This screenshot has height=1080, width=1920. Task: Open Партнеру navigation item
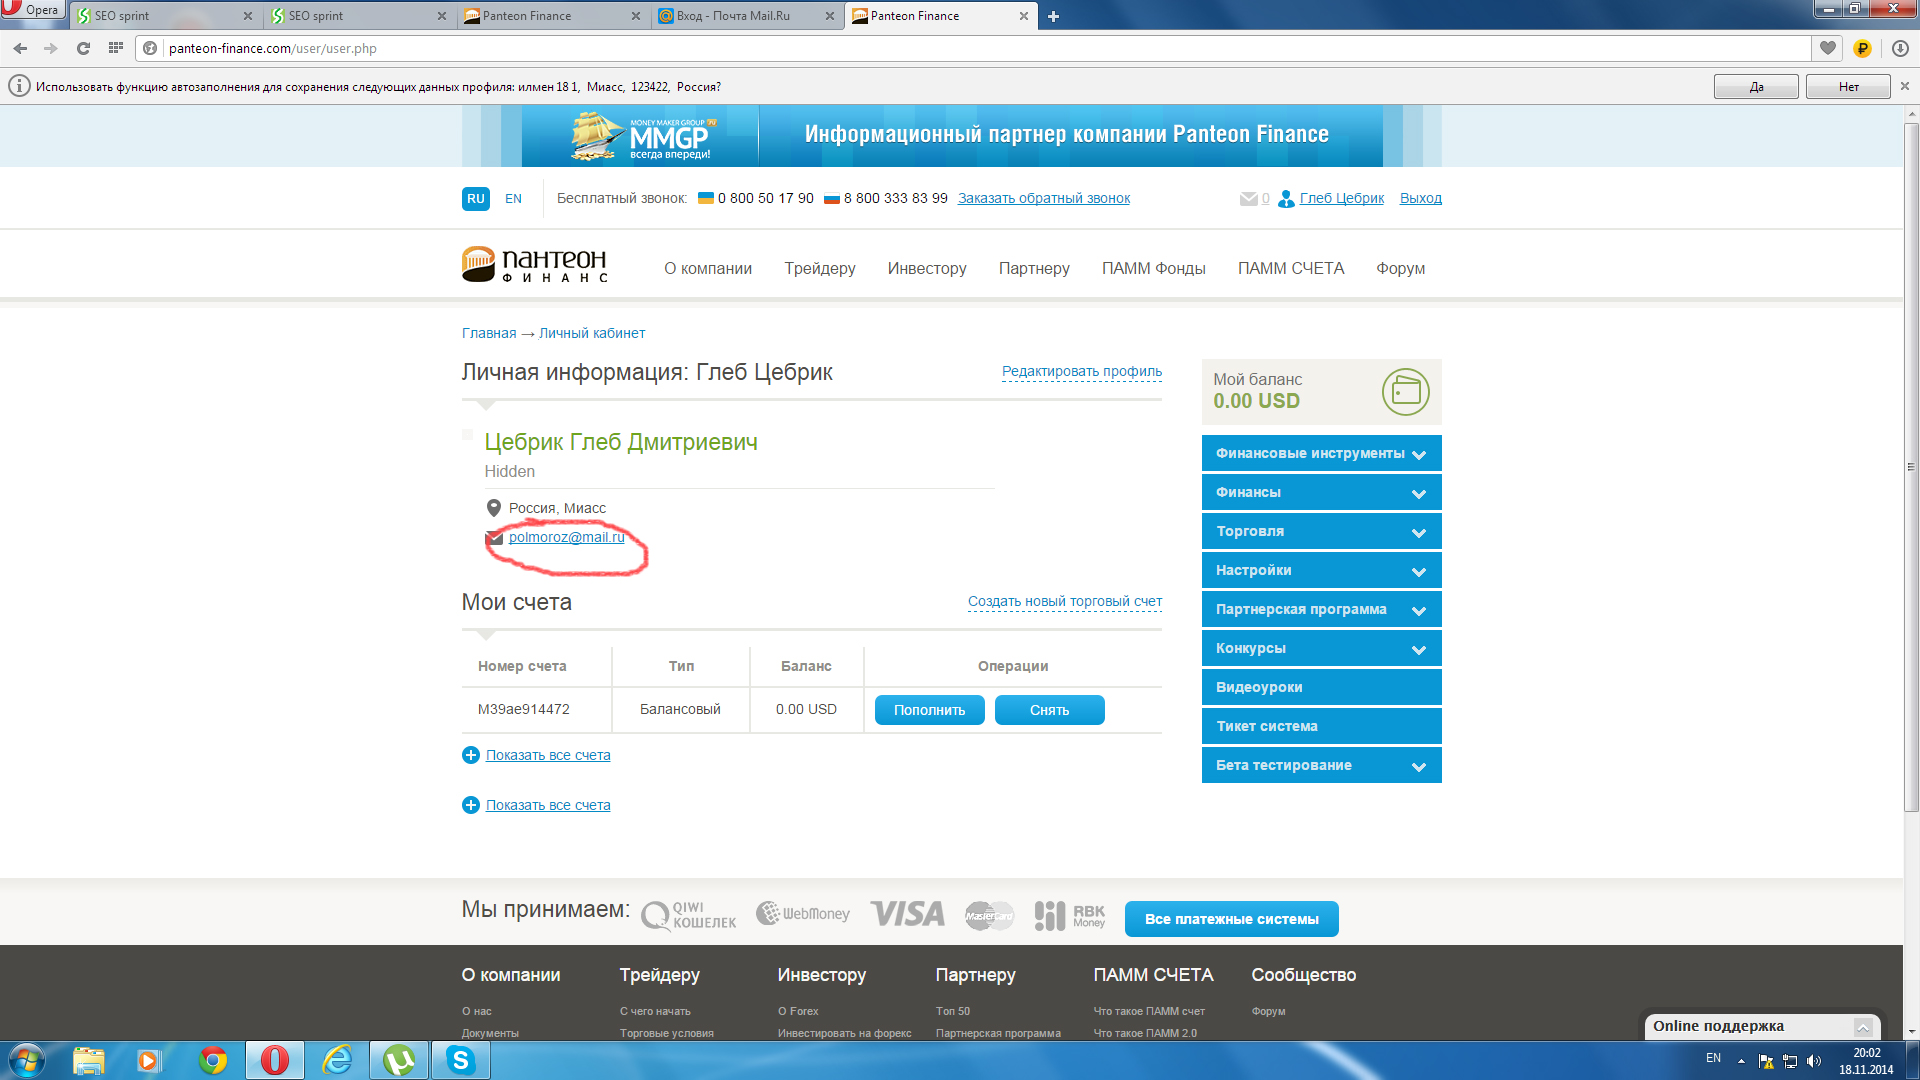point(1034,268)
